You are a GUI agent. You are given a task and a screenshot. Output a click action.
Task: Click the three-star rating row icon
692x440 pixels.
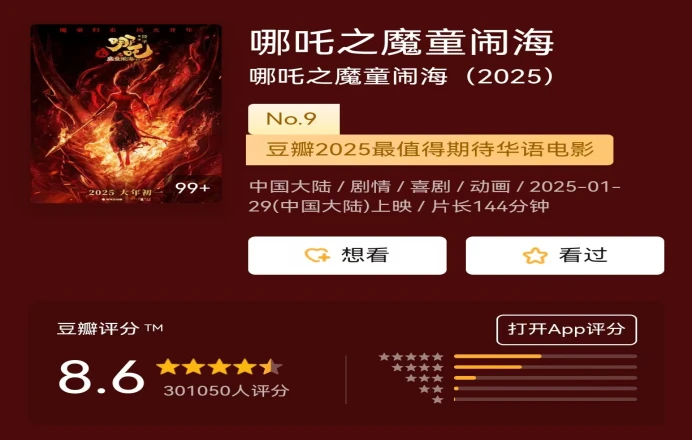coord(424,378)
